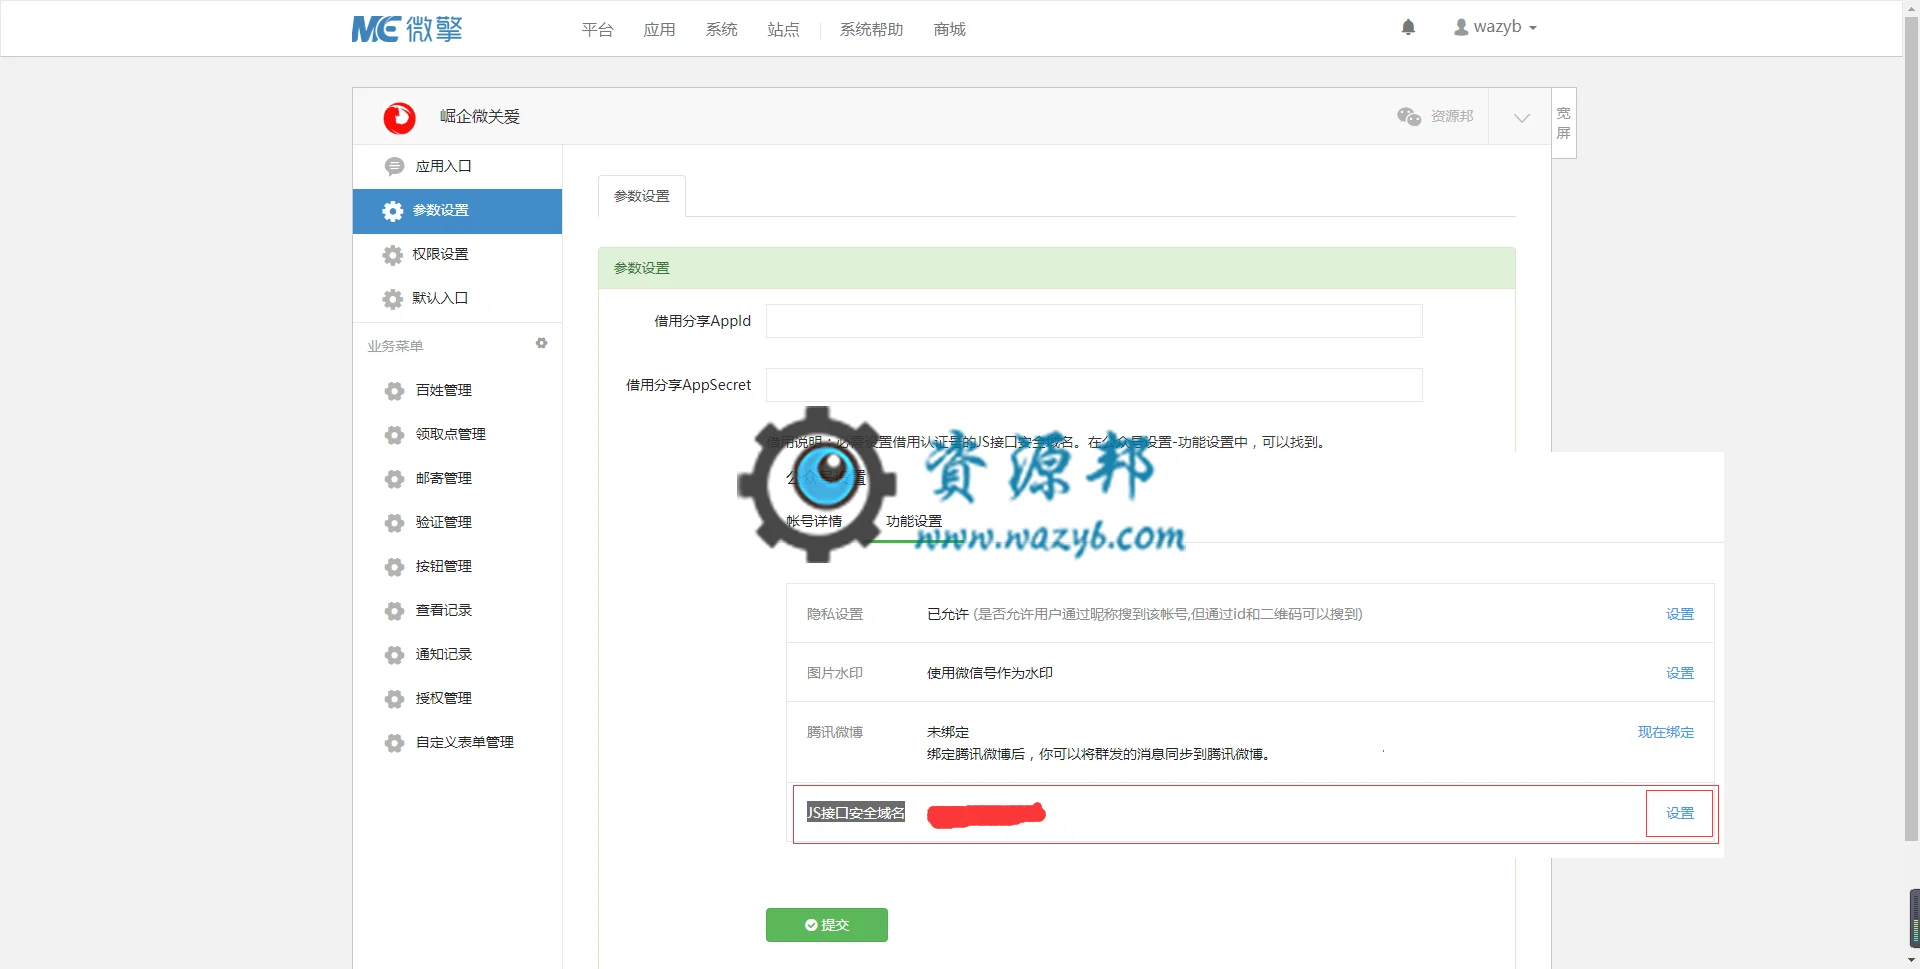The height and width of the screenshot is (969, 1920).
Task: Click the 微擎 logo
Action: (407, 29)
